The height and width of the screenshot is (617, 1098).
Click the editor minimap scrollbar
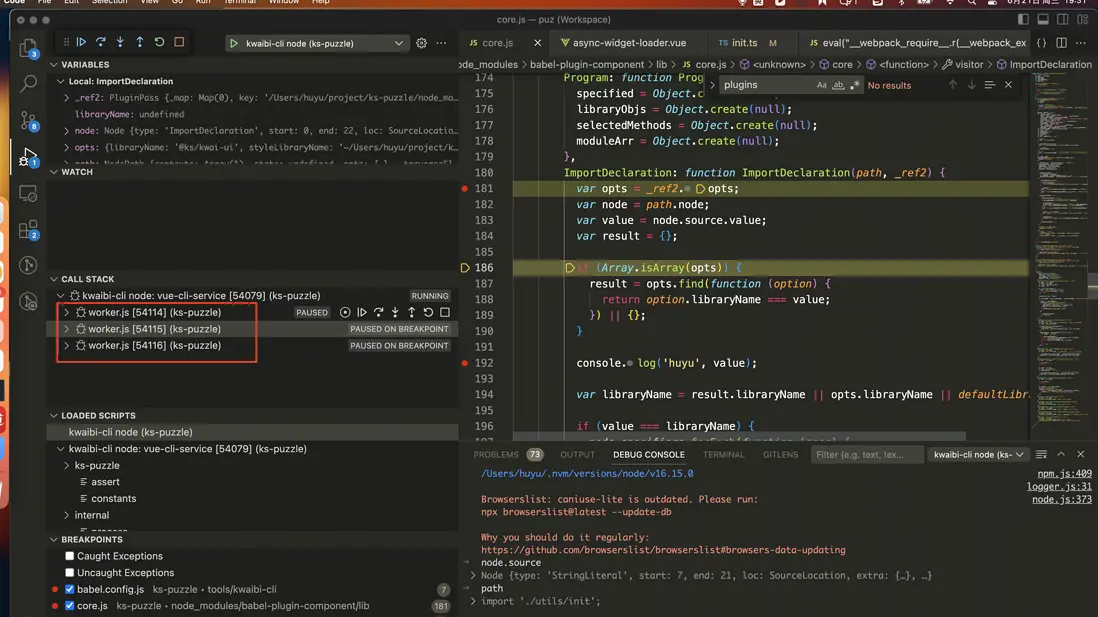pos(1092,285)
